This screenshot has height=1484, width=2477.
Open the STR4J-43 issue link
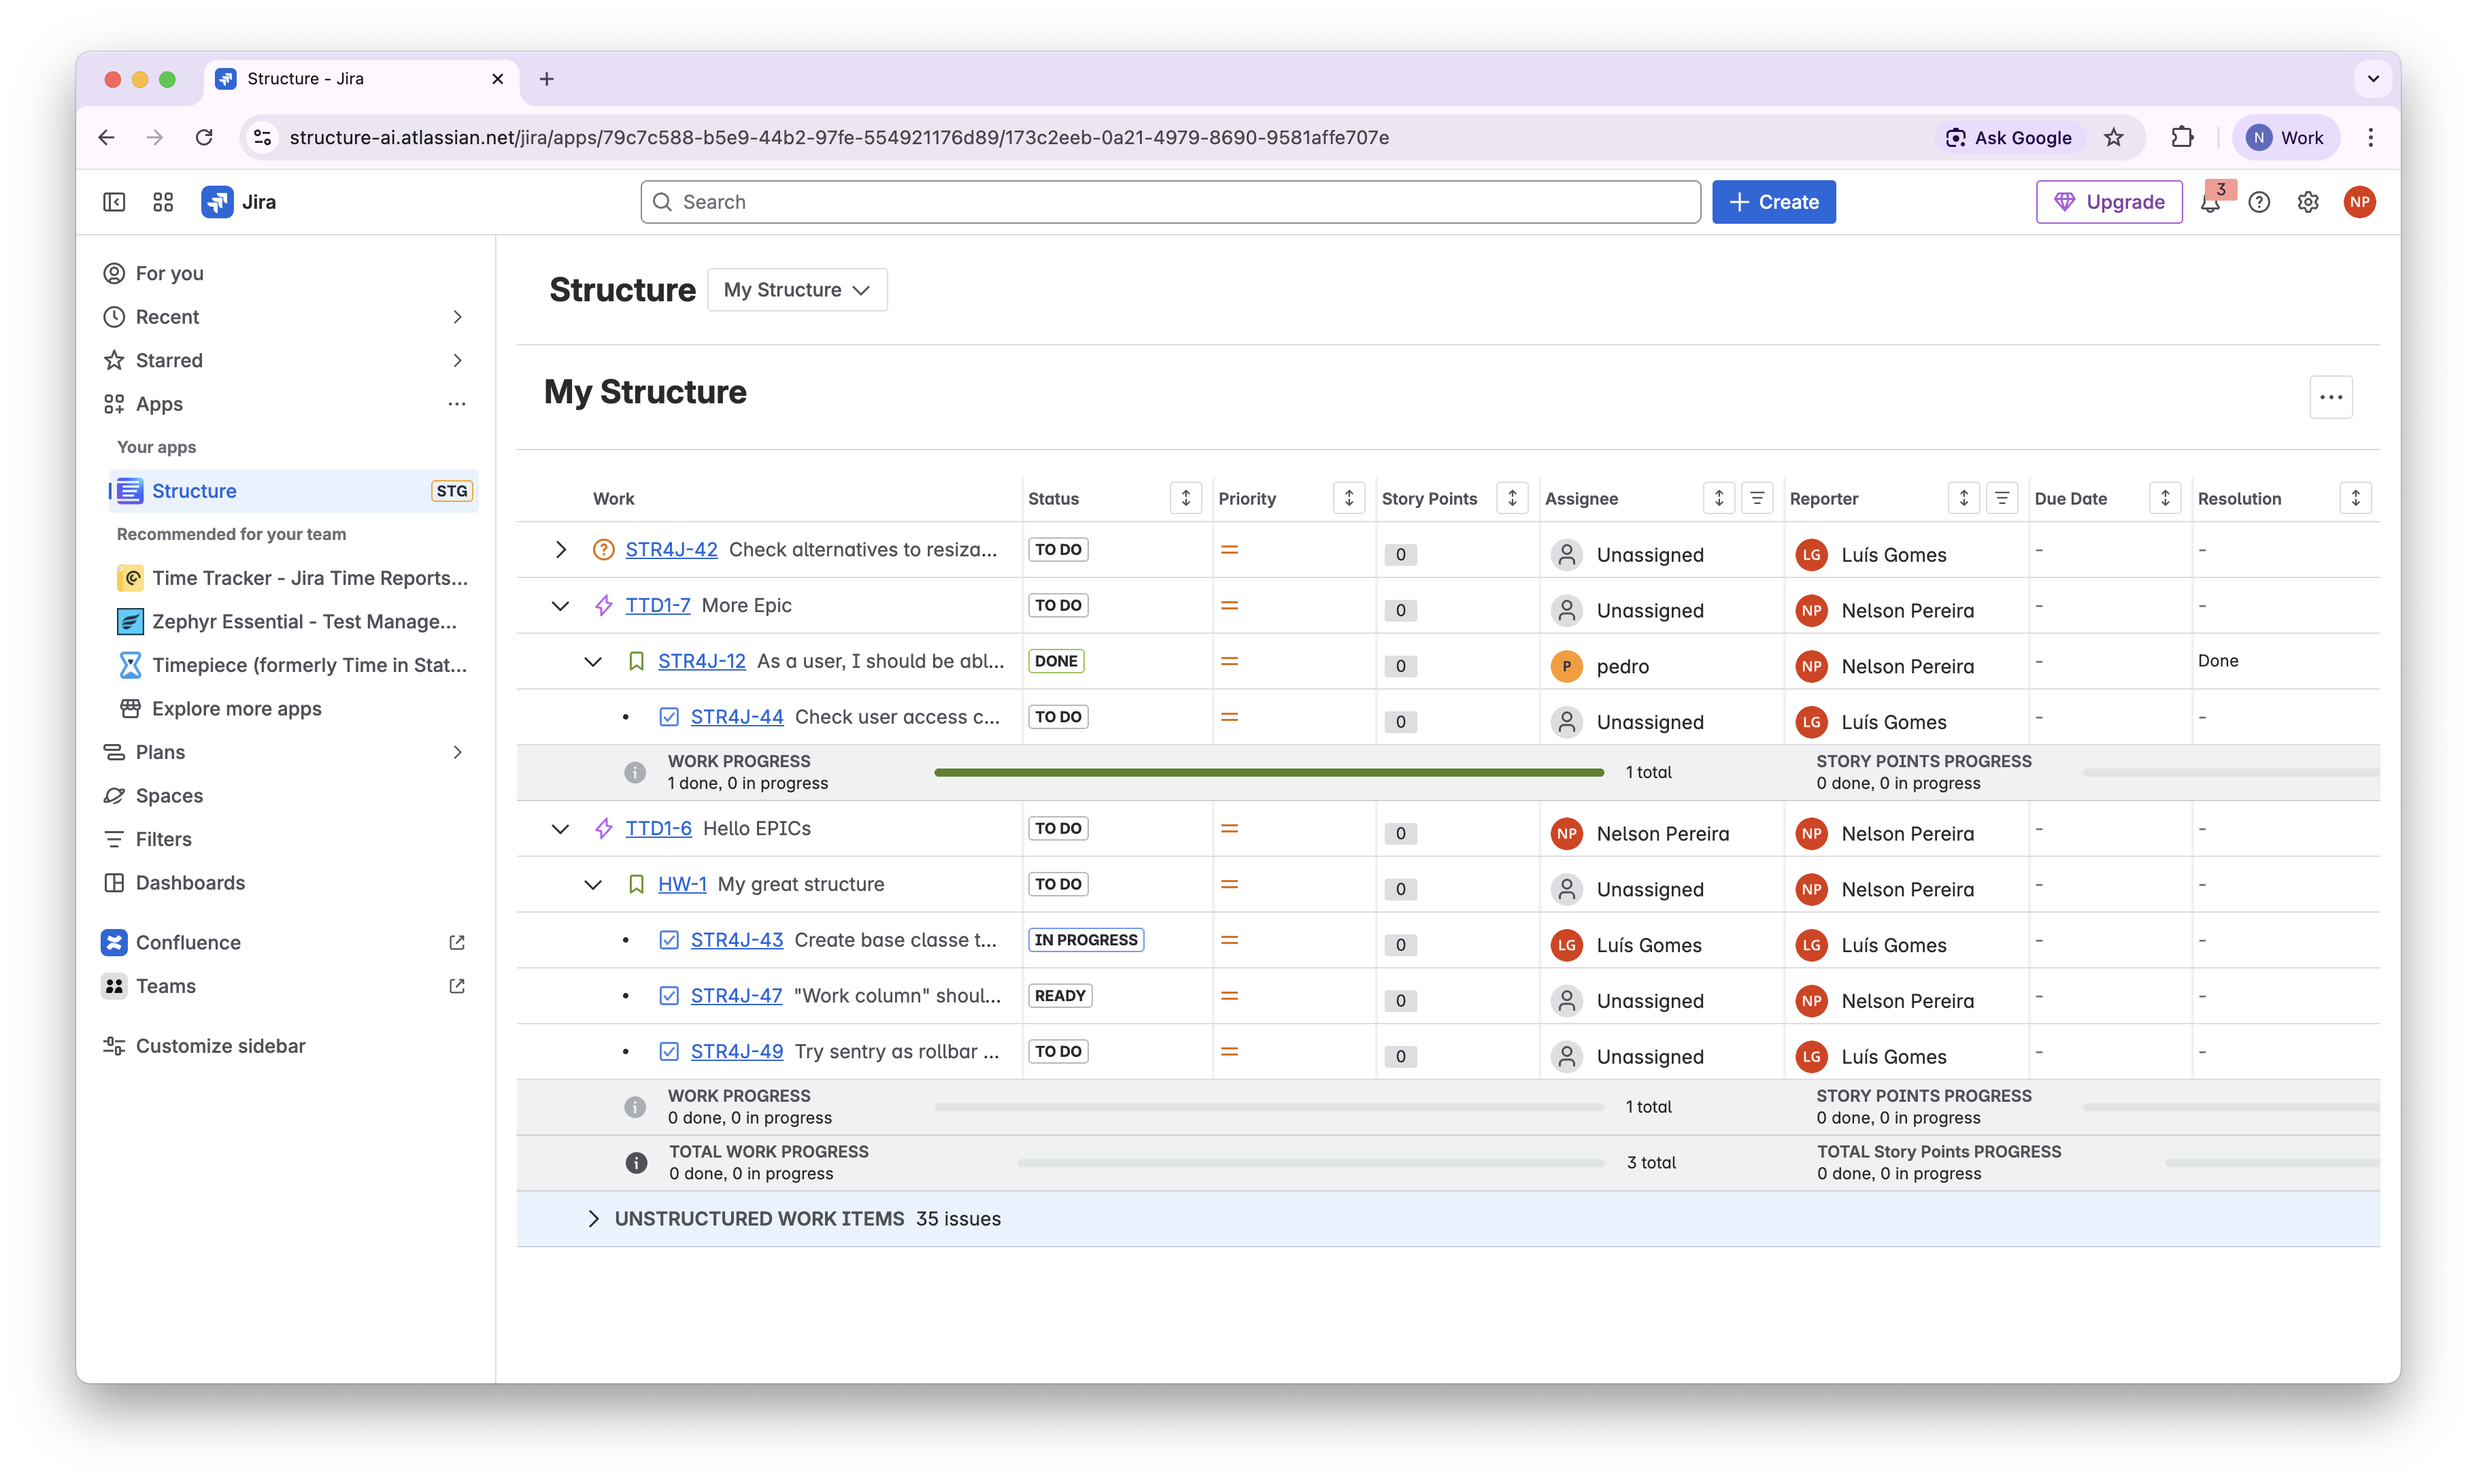[x=737, y=940]
